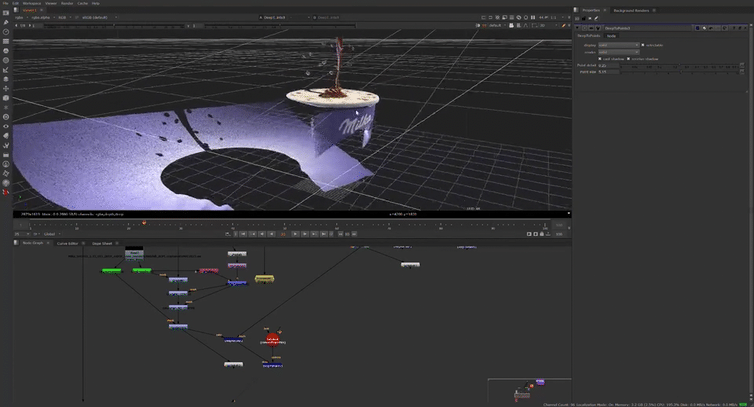754x407 pixels.
Task: Toggle the selectable checkbox
Action: [x=644, y=45]
